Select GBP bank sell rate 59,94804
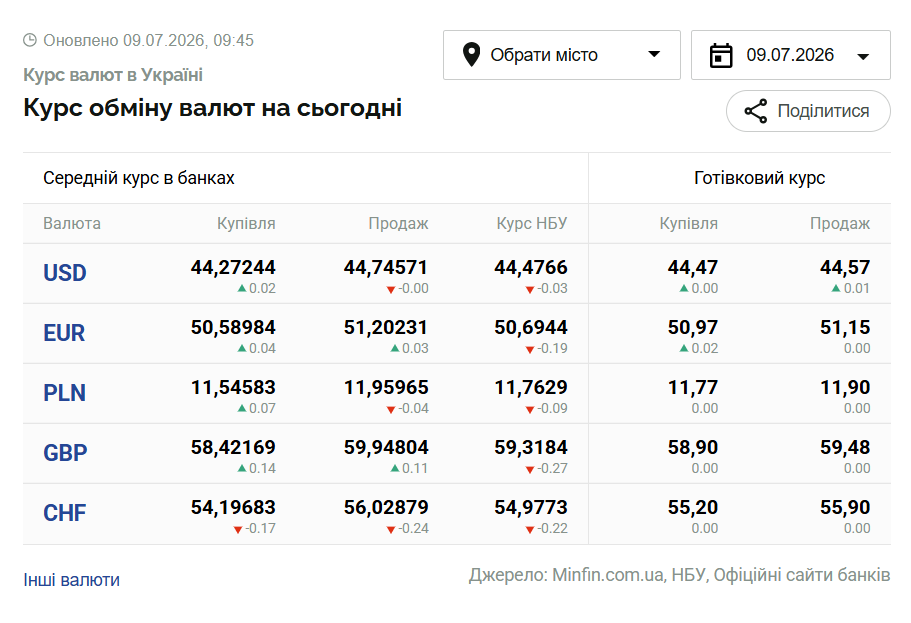 pos(386,447)
